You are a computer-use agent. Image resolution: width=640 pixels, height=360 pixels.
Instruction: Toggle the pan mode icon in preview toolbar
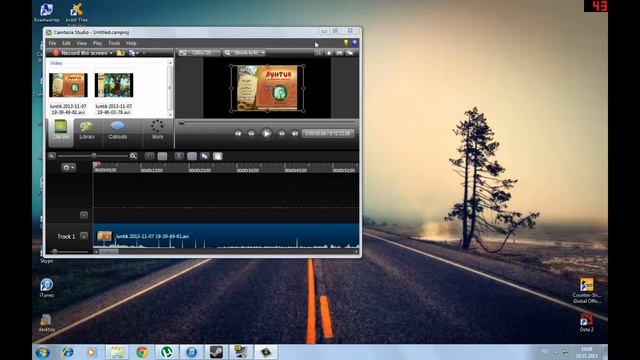(329, 53)
